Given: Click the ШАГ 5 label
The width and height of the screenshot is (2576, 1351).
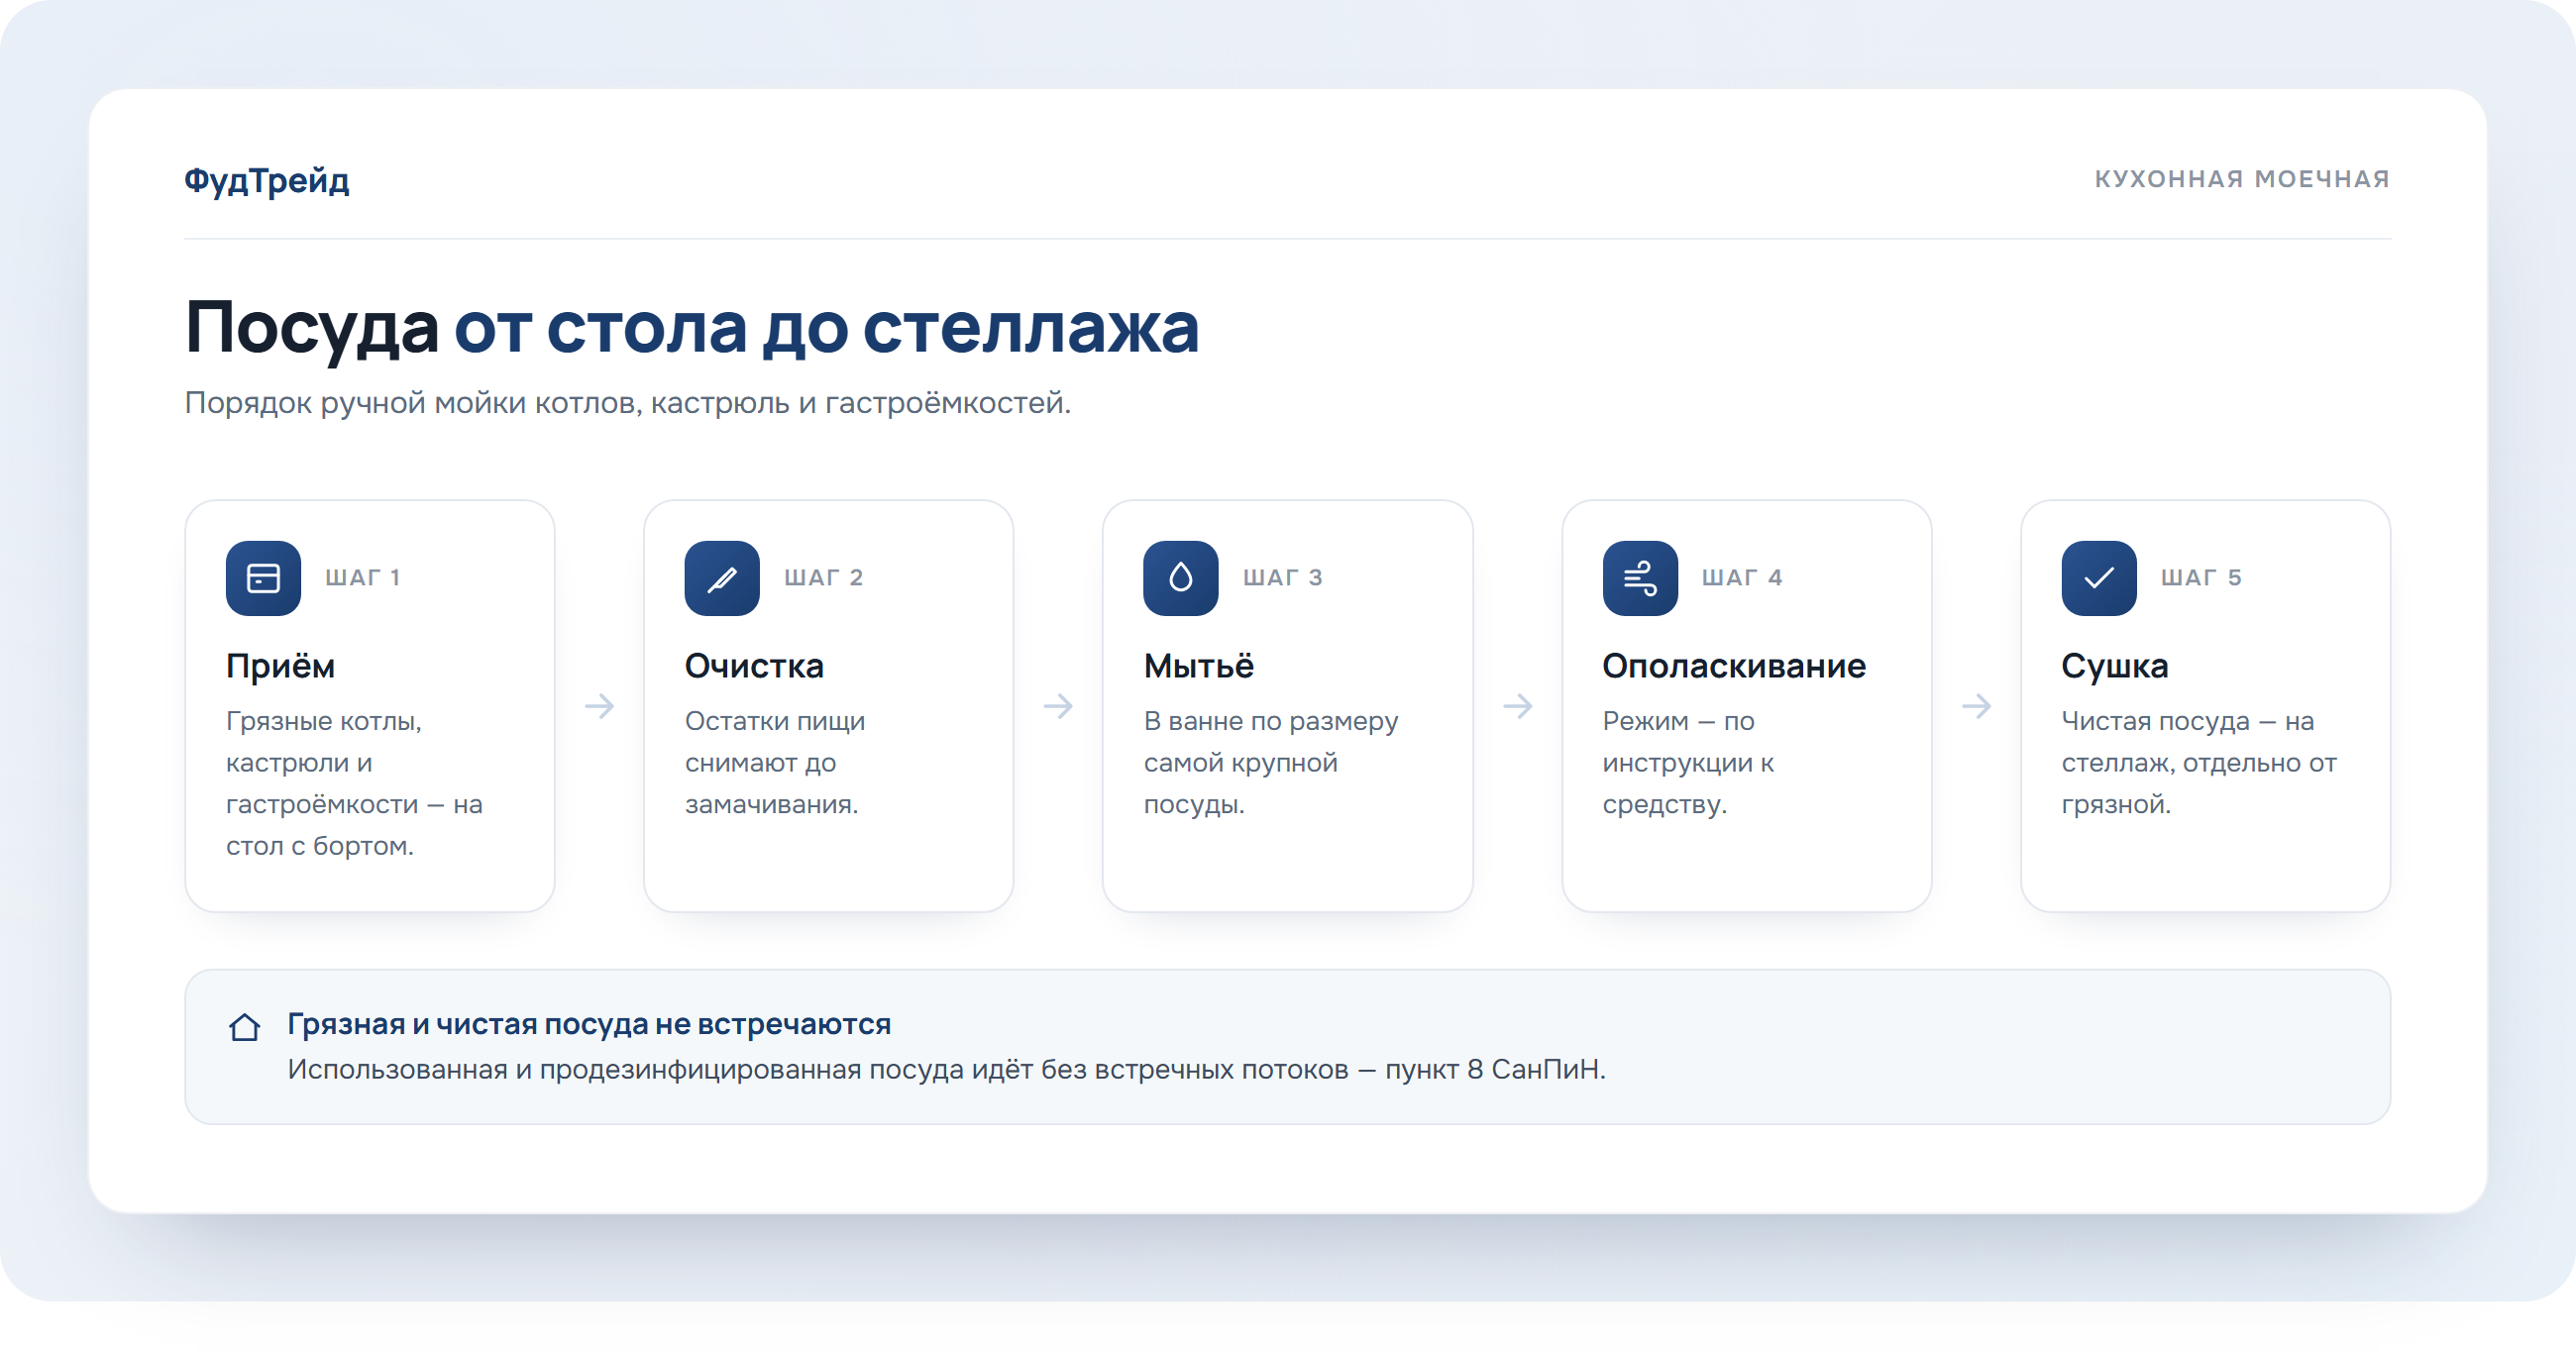Looking at the screenshot, I should (x=2201, y=578).
